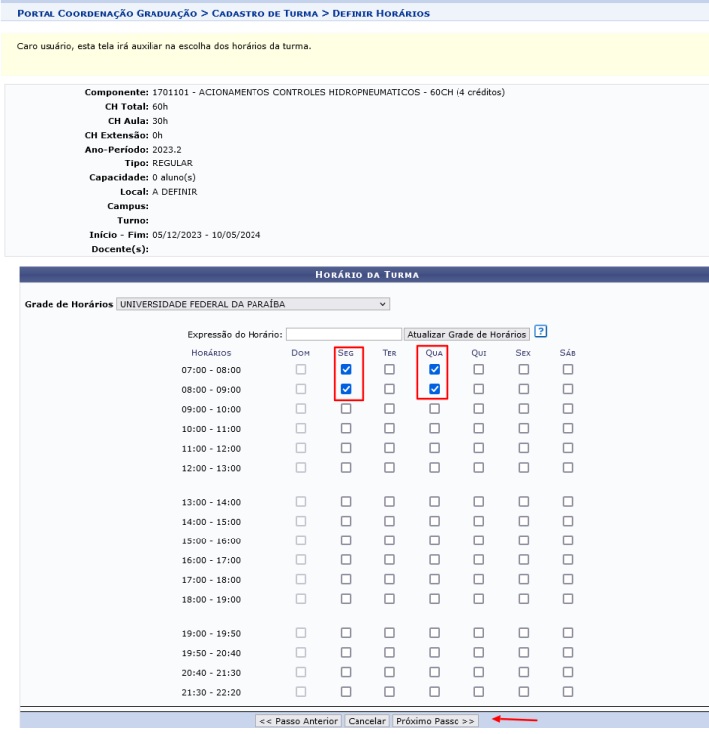Check Seg 13:00 - 14:00 checkbox
709x734 pixels.
pos(346,502)
